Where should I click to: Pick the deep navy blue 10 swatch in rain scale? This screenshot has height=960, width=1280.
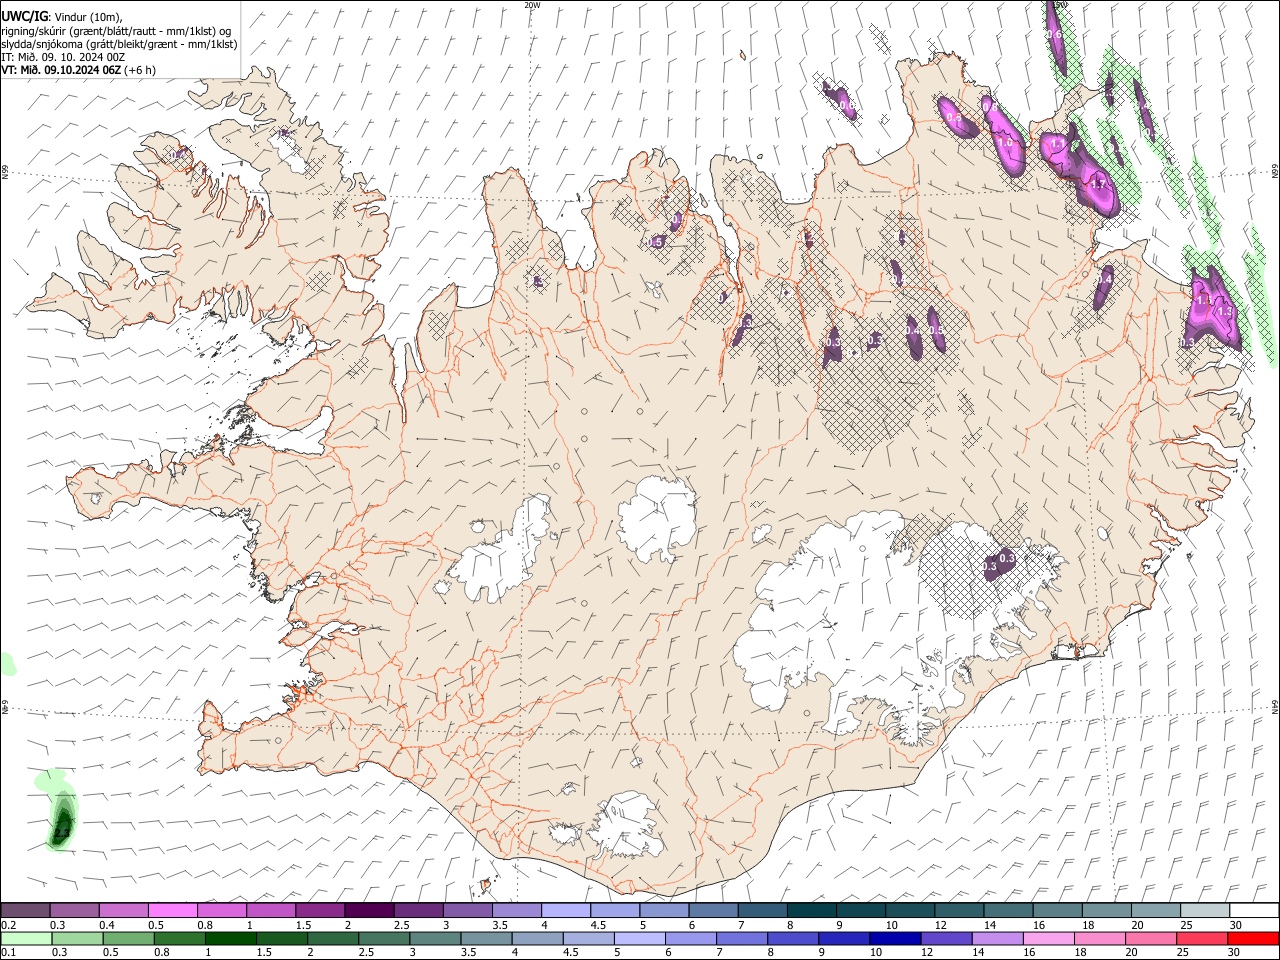click(895, 939)
